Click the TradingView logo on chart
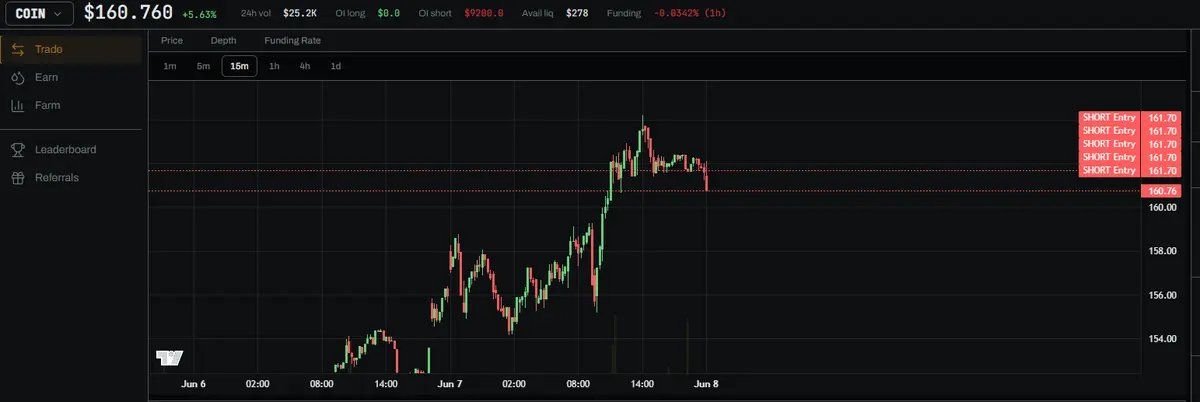 169,357
